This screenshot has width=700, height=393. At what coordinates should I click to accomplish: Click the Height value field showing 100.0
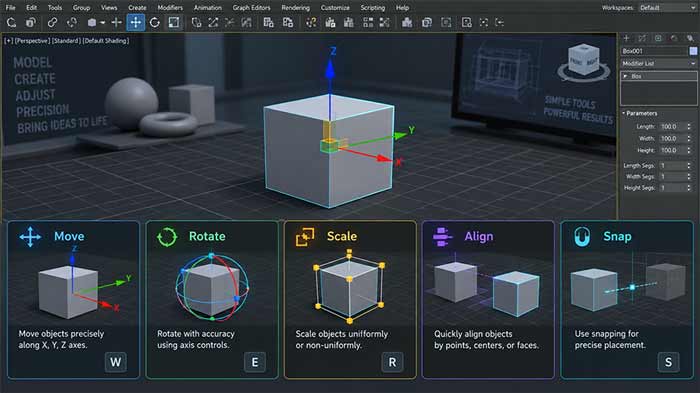[x=672, y=150]
